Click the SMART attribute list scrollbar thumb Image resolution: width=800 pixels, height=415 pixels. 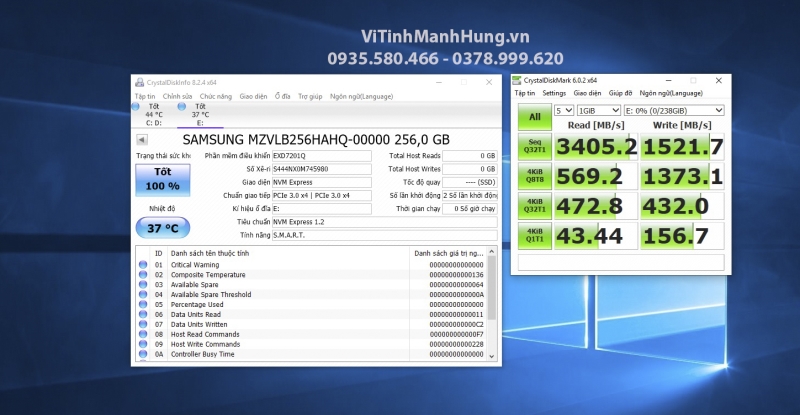tap(492, 288)
